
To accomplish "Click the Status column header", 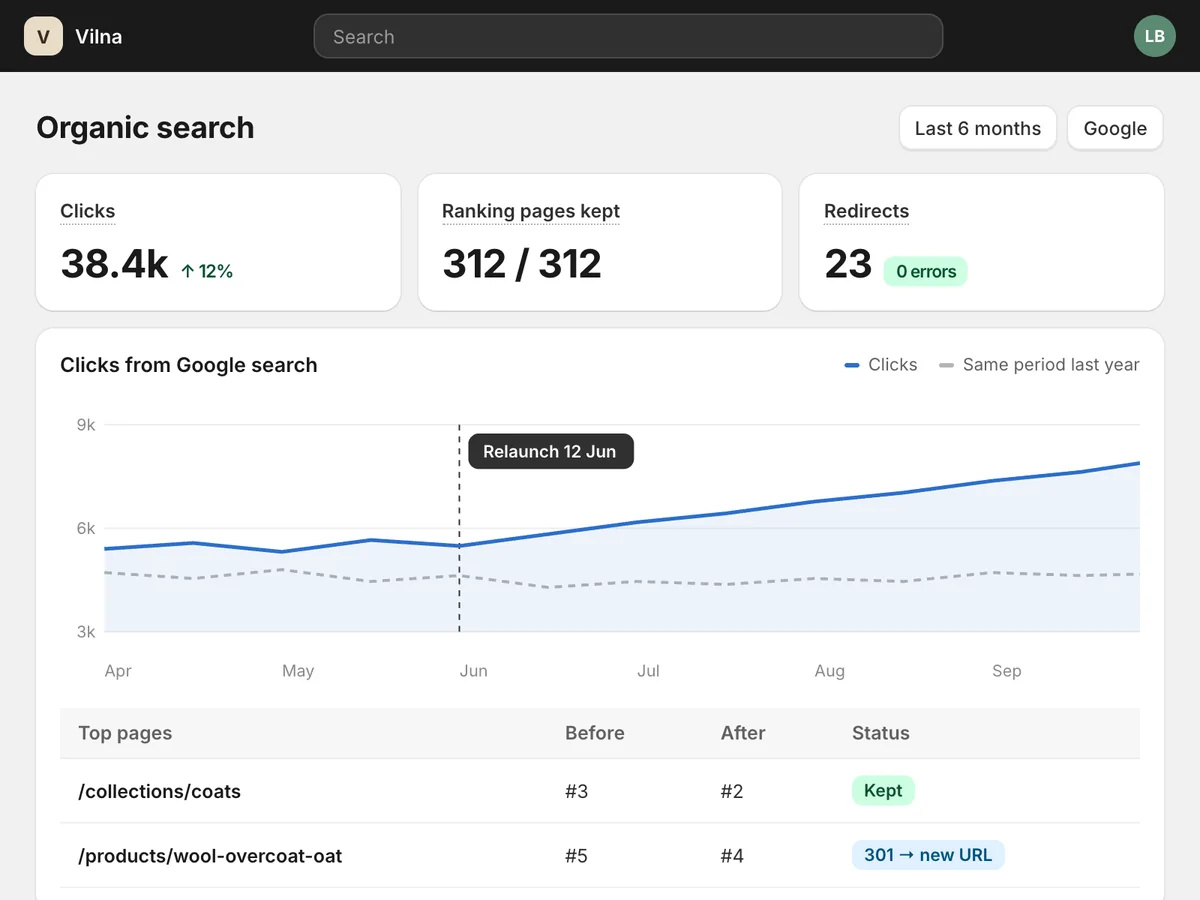I will 881,733.
